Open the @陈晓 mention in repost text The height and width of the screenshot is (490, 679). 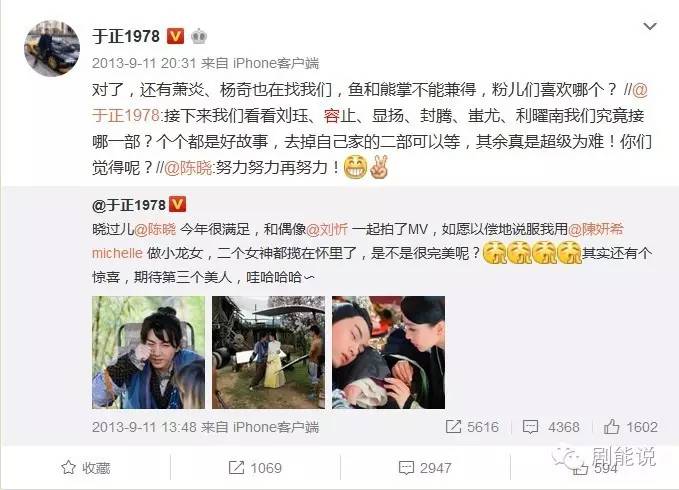[x=188, y=168]
